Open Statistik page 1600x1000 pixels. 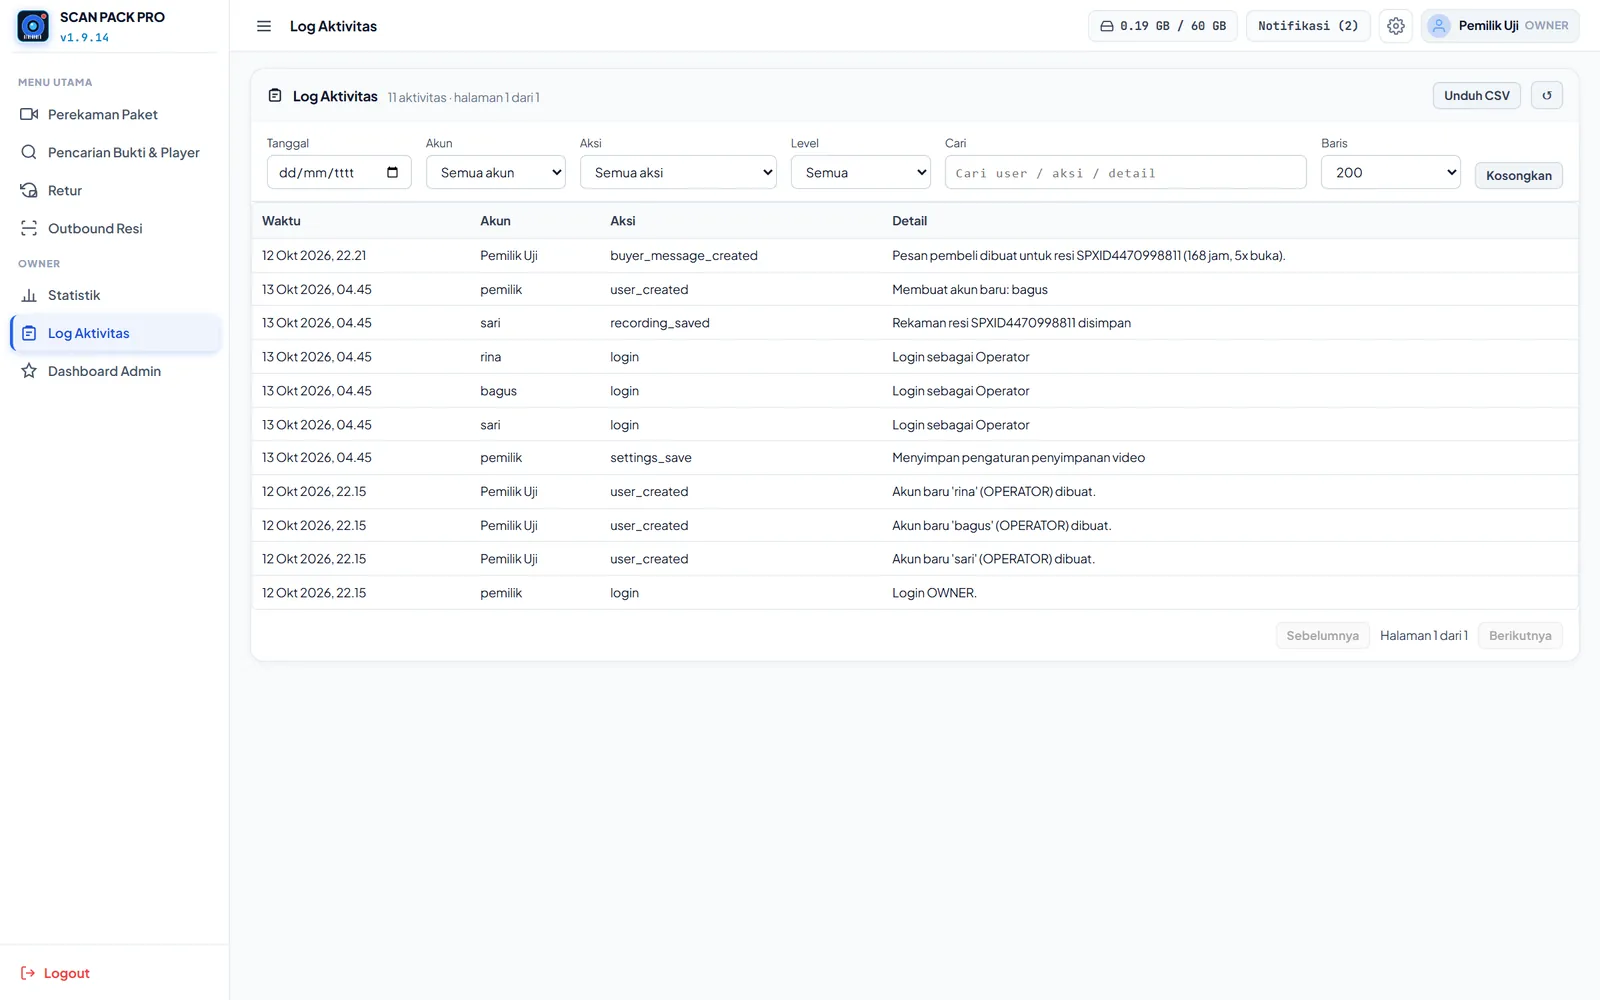(115, 295)
